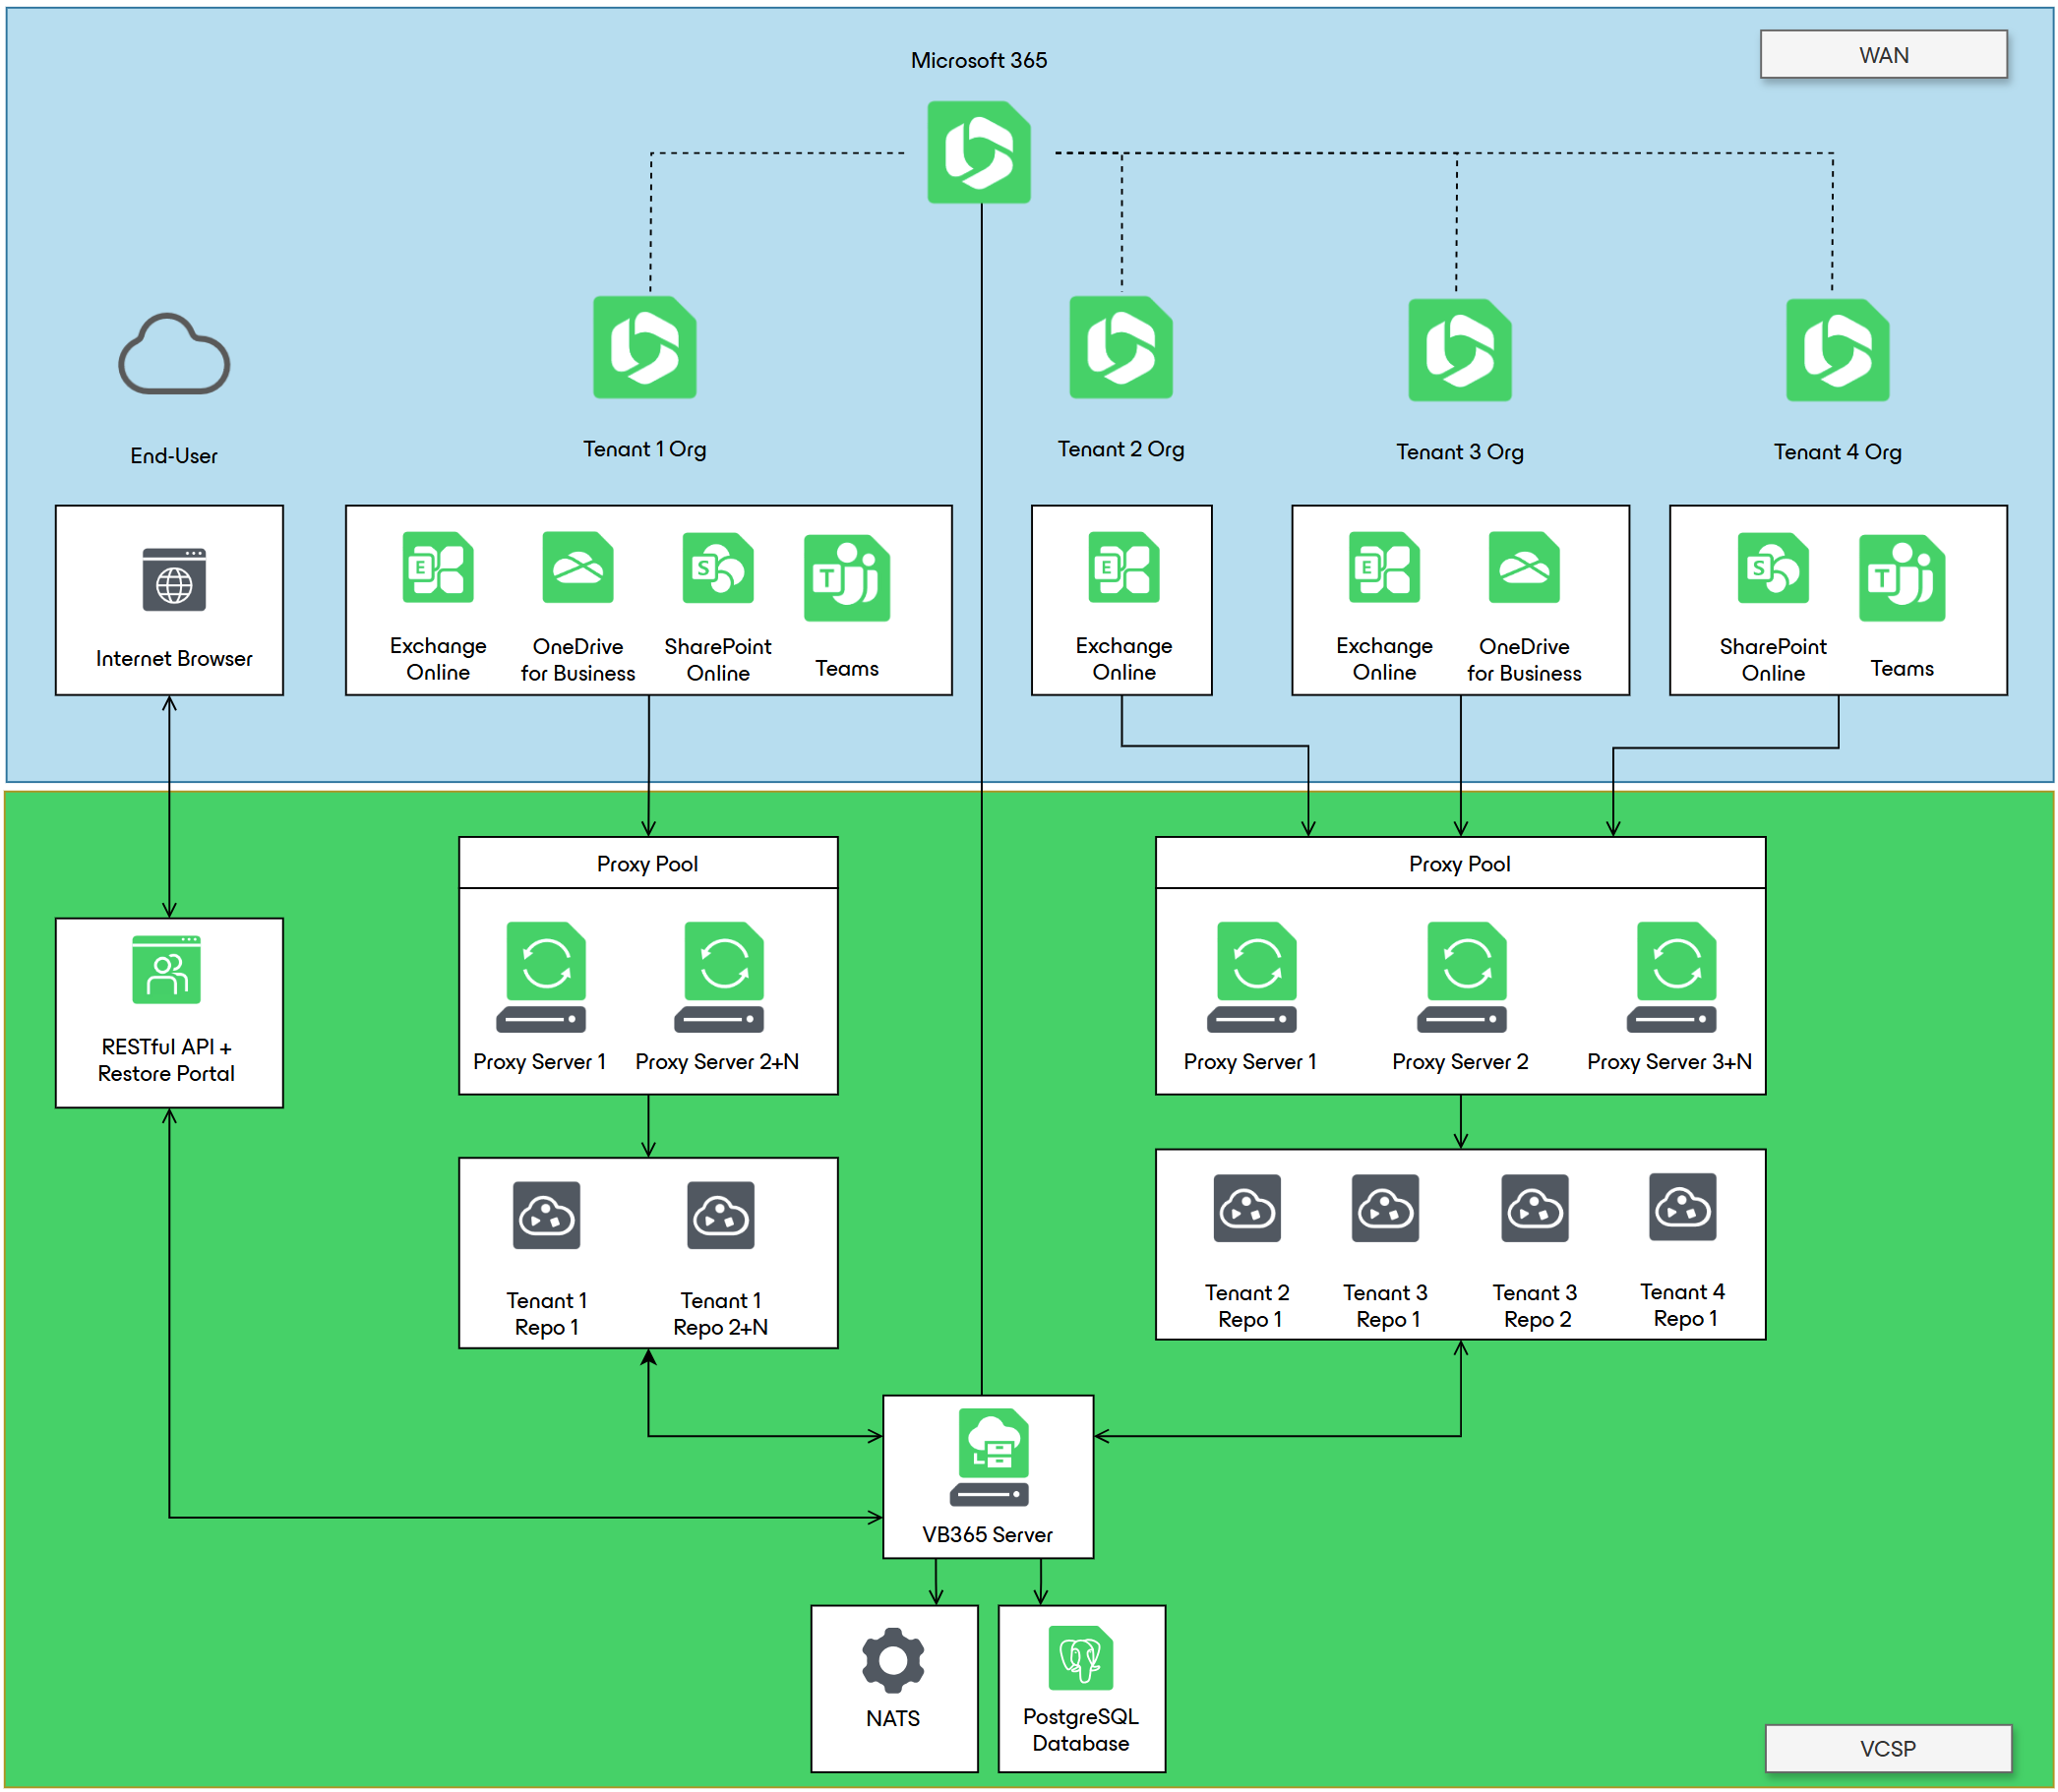This screenshot has height=1792, width=2058.
Task: Click Tenant 2 Exchange Online icon
Action: pos(1123,567)
